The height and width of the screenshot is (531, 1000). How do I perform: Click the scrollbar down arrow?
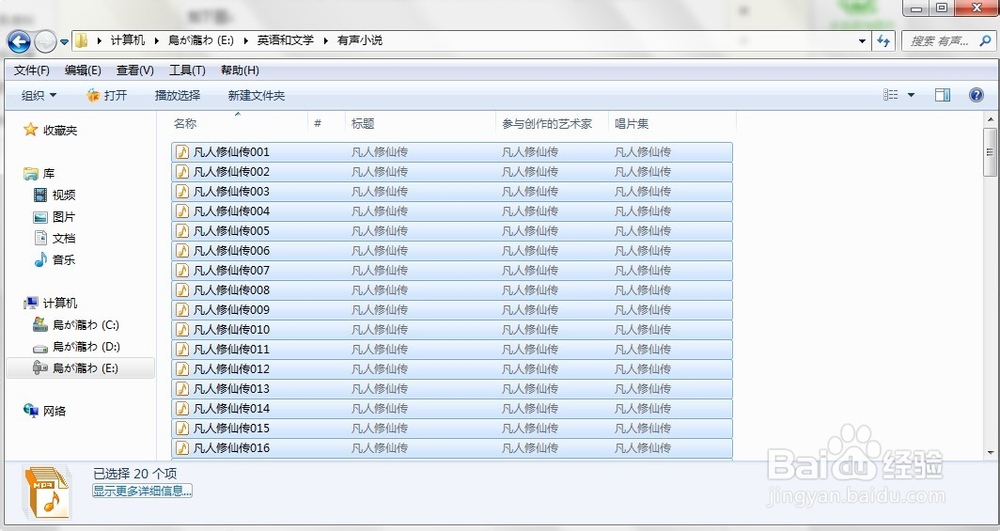pyautogui.click(x=990, y=453)
